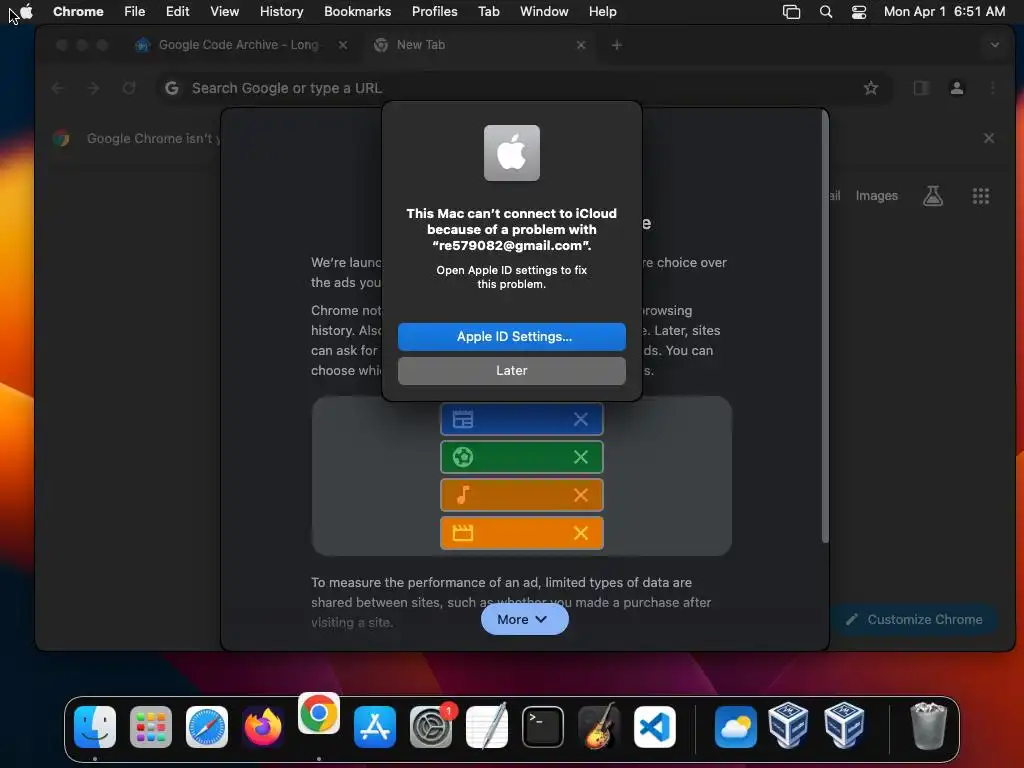Screen dimensions: 1024x768
Task: Click Google Chrome icon in Dock
Action: tap(319, 713)
